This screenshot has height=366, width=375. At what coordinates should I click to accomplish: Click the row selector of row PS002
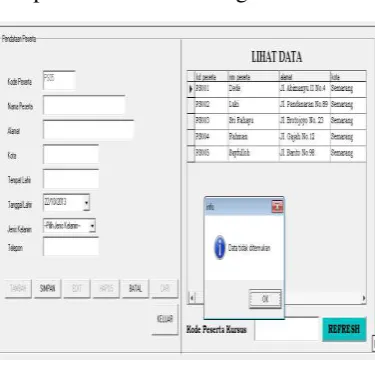coord(191,105)
